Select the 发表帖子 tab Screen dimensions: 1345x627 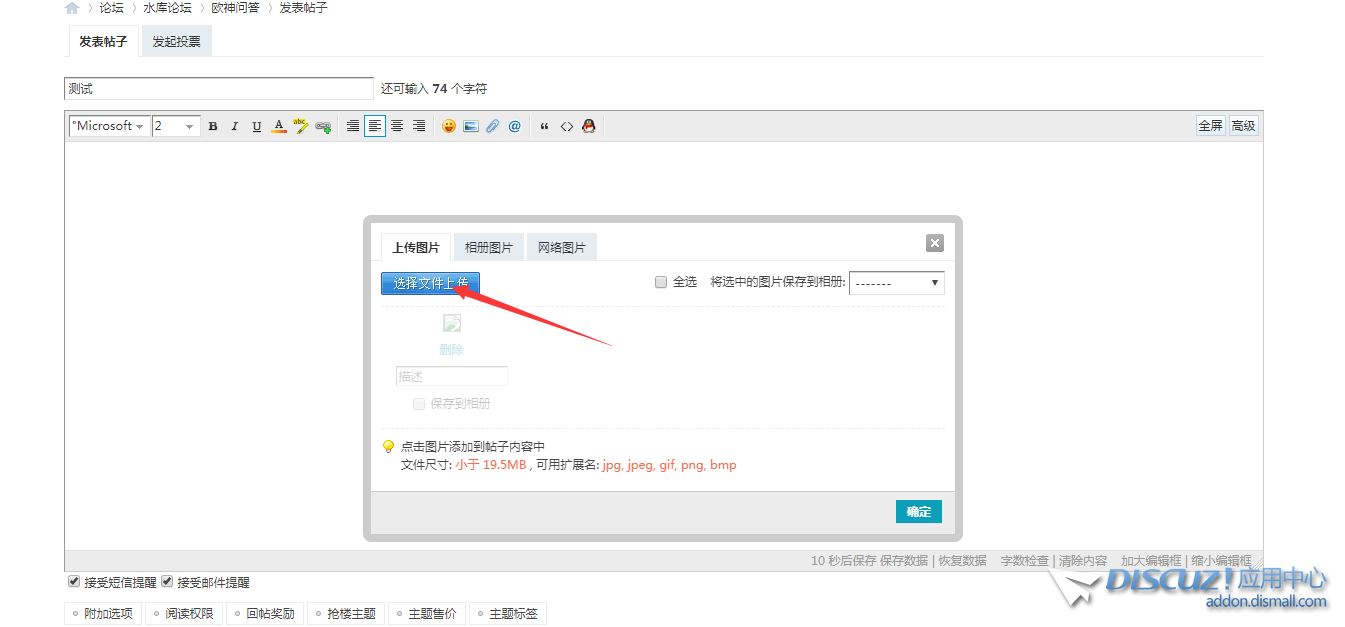tap(104, 42)
